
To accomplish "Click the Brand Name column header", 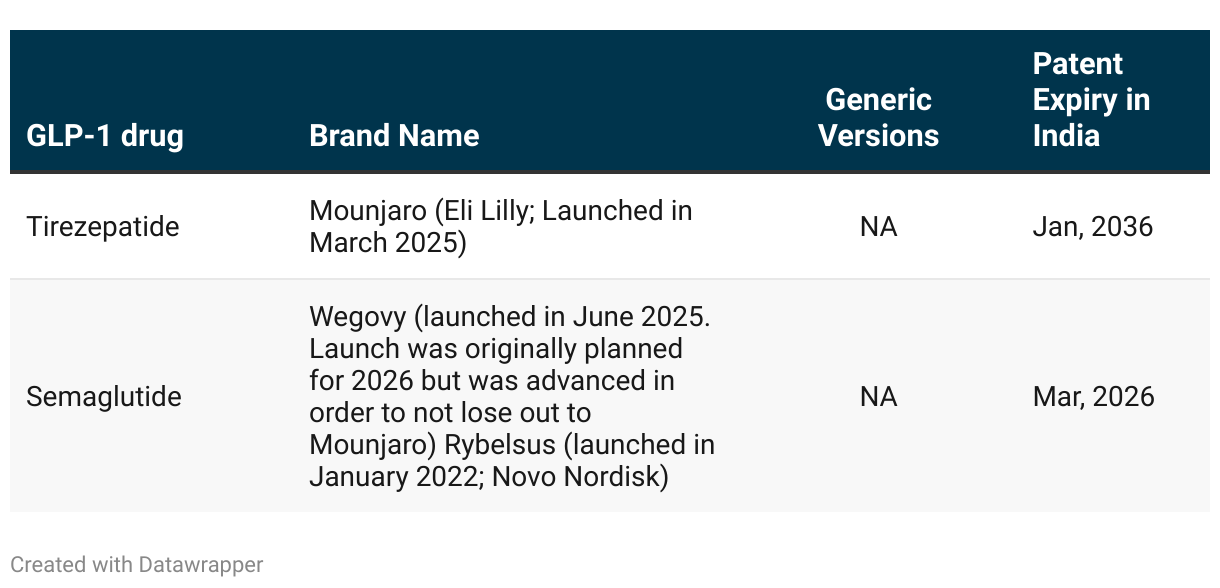I will (x=394, y=136).
